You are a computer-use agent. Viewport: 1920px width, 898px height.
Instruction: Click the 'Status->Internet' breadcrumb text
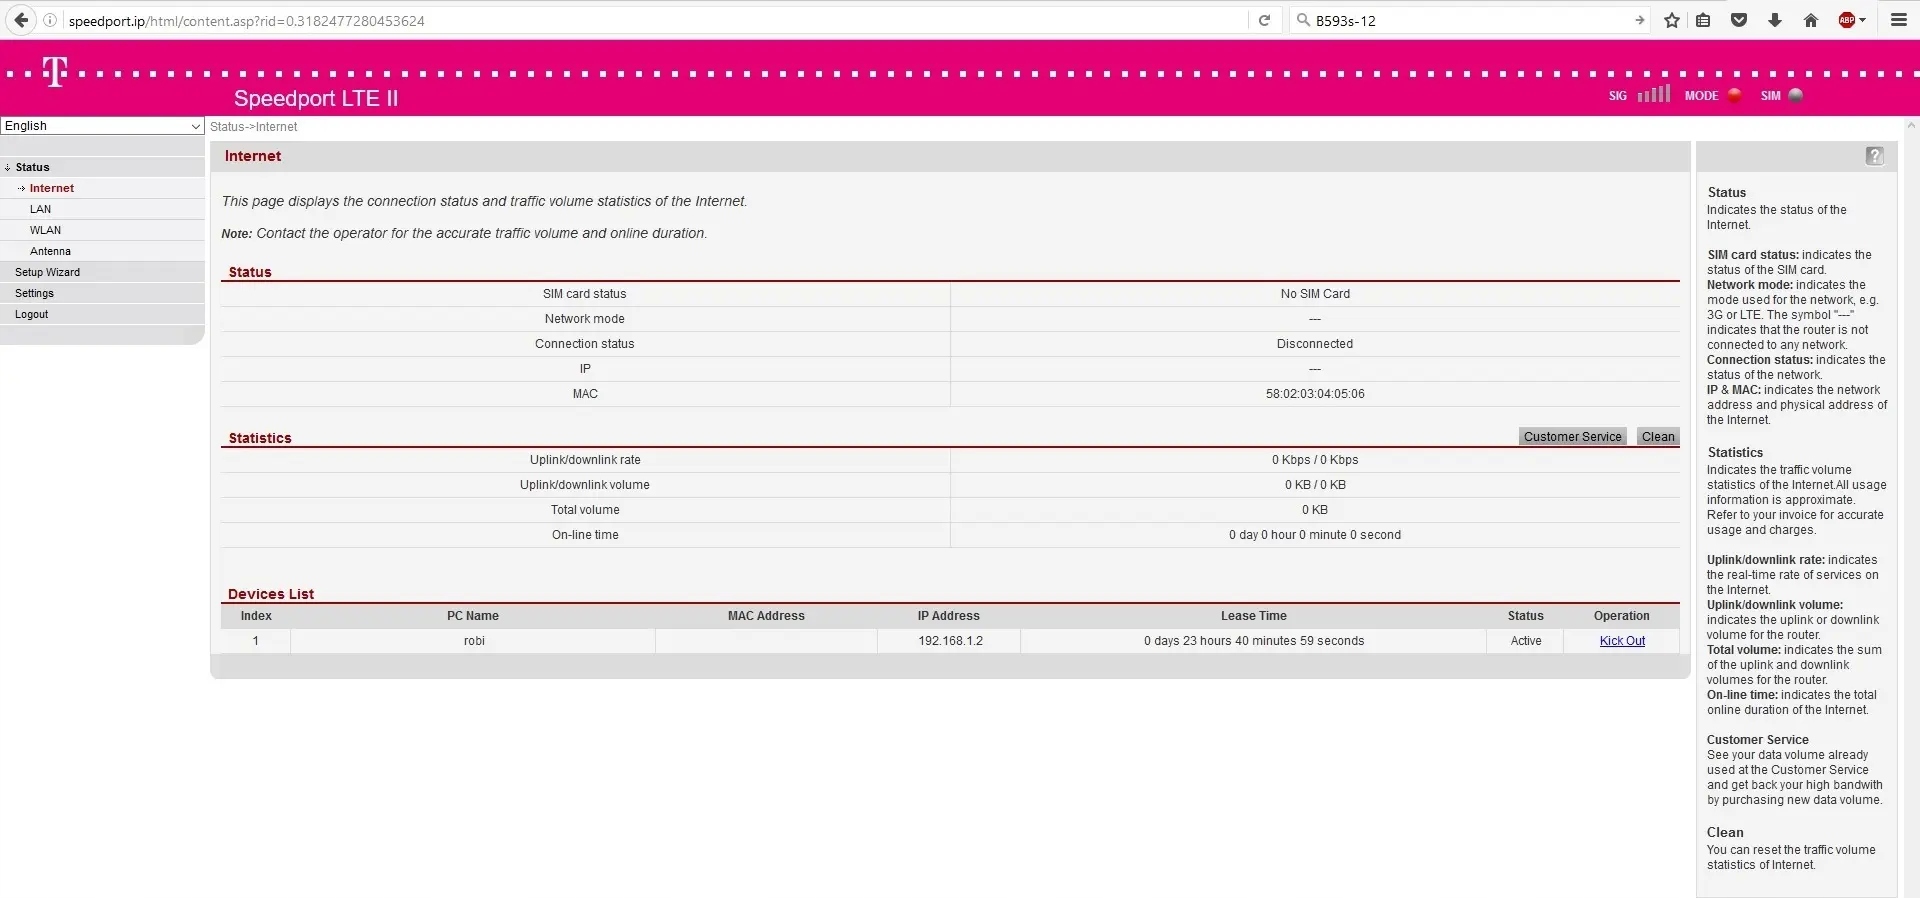click(x=254, y=127)
